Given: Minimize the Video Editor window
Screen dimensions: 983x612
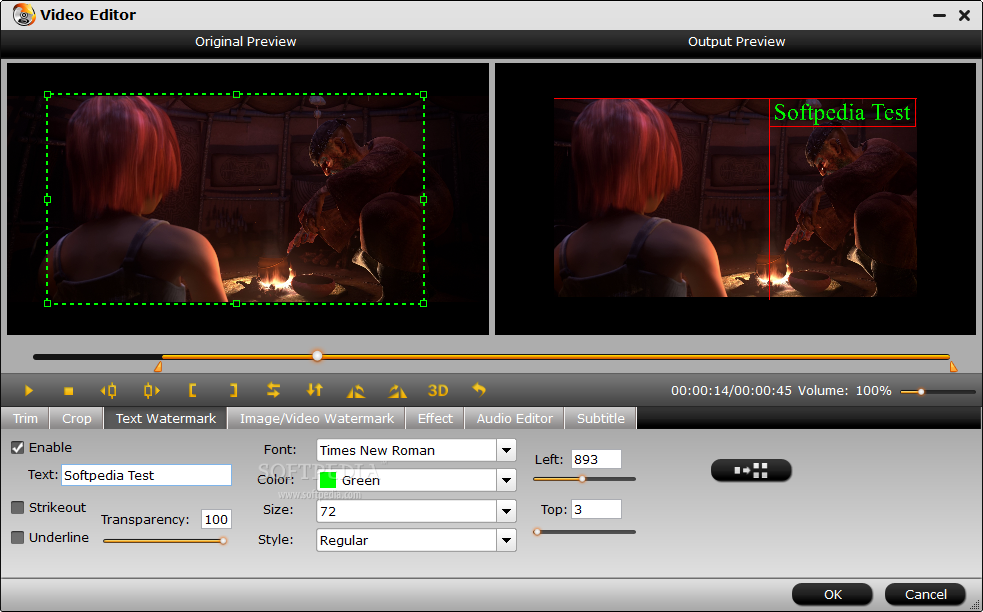Looking at the screenshot, I should pos(939,15).
